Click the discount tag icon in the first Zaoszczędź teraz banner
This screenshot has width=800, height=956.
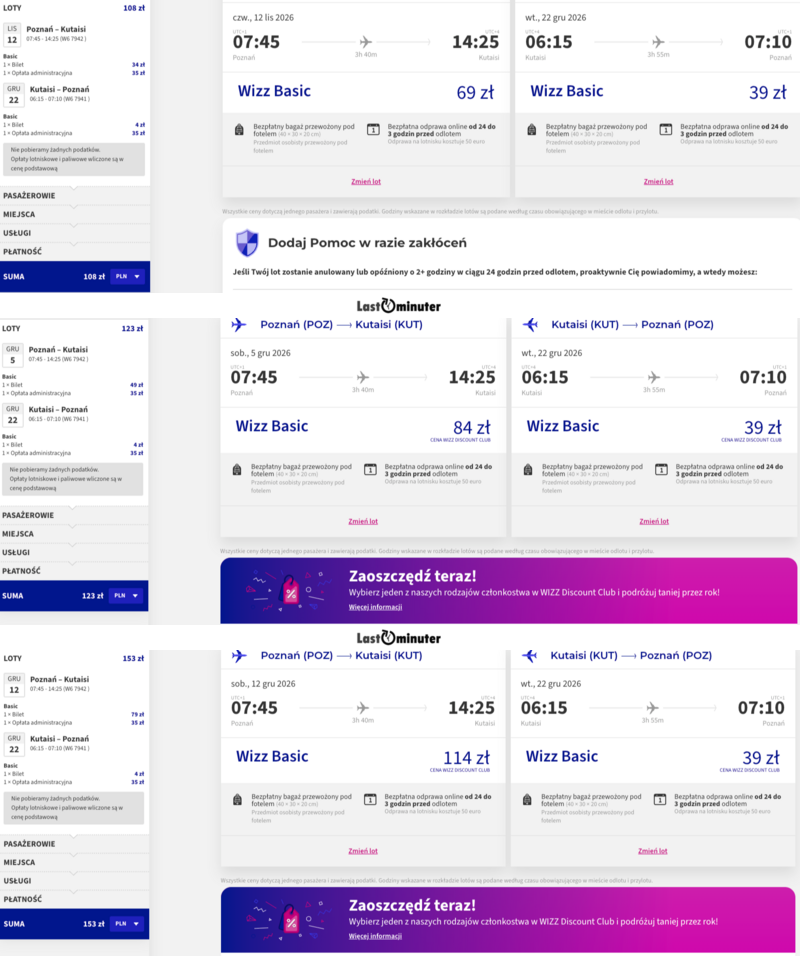click(290, 591)
